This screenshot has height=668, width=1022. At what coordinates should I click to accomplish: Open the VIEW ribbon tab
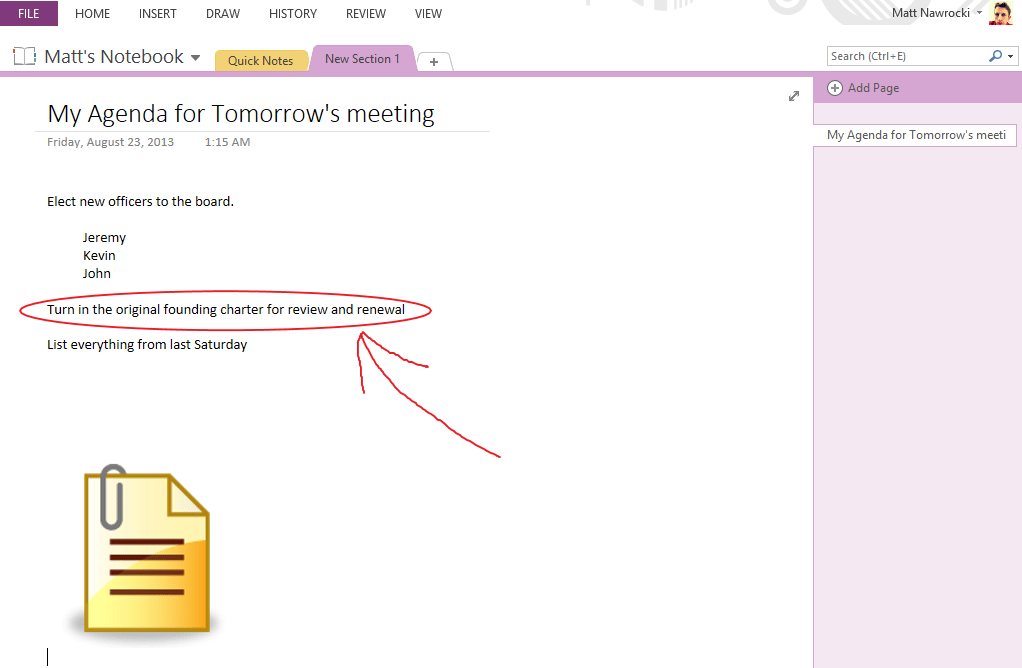428,14
